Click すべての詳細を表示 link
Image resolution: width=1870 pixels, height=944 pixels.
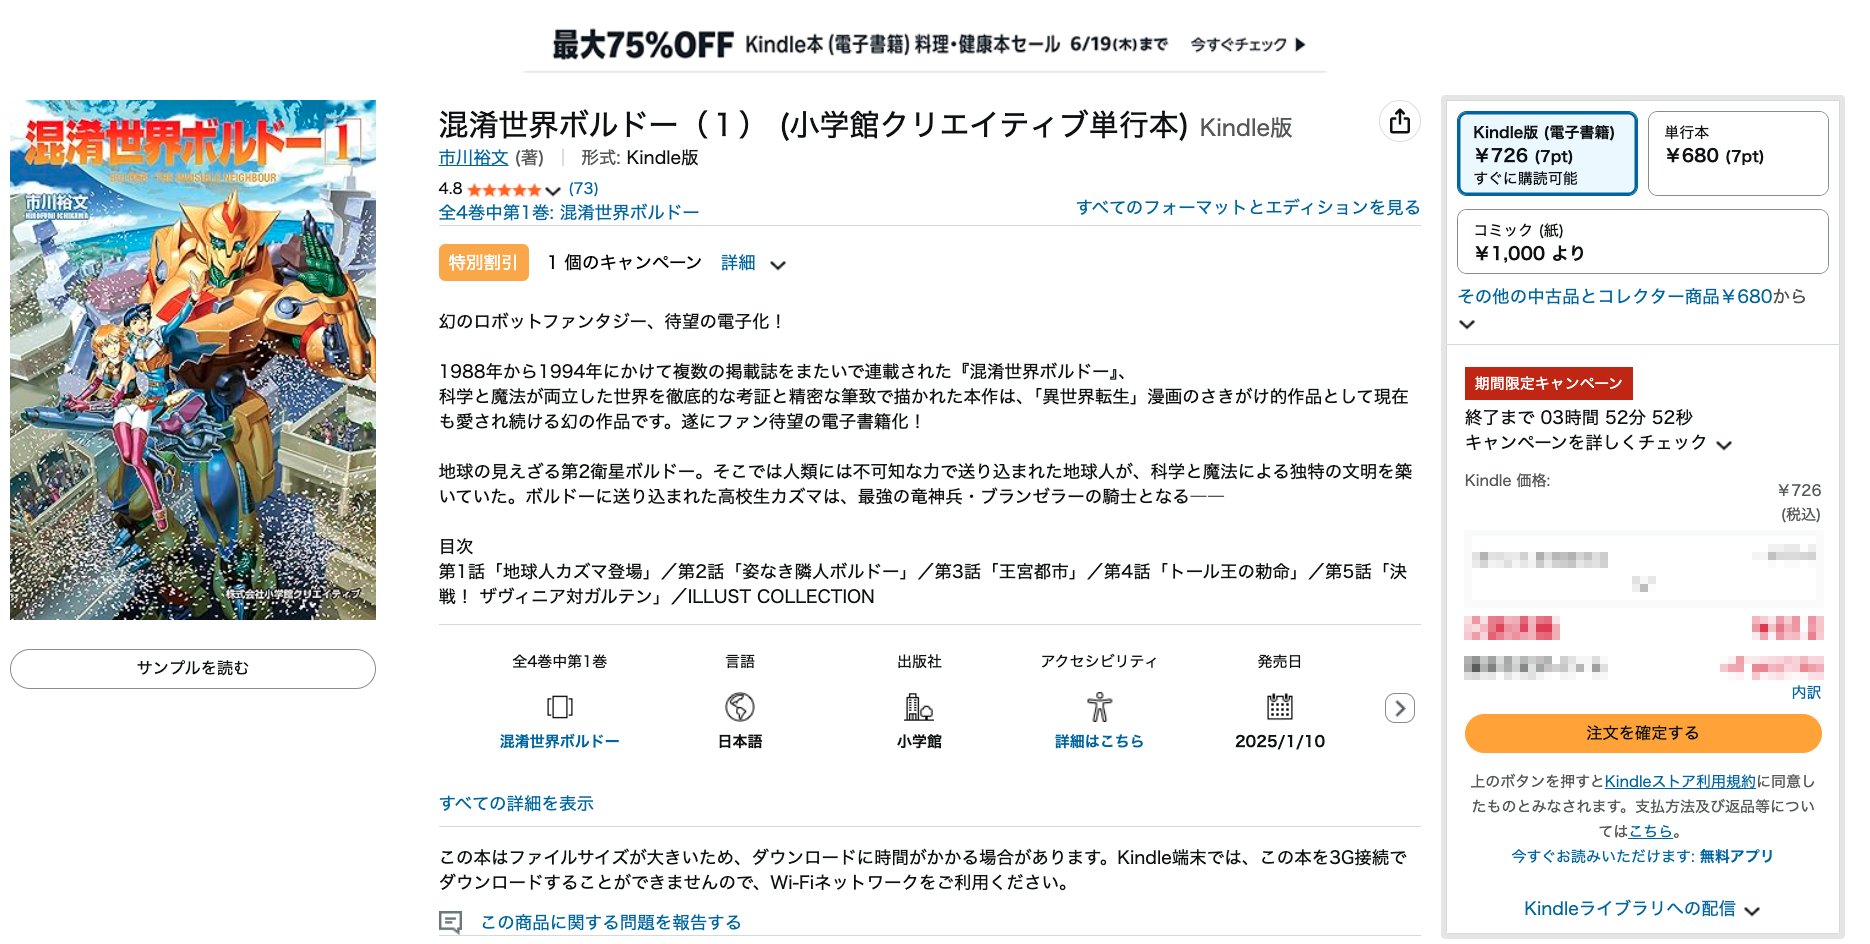(x=516, y=803)
